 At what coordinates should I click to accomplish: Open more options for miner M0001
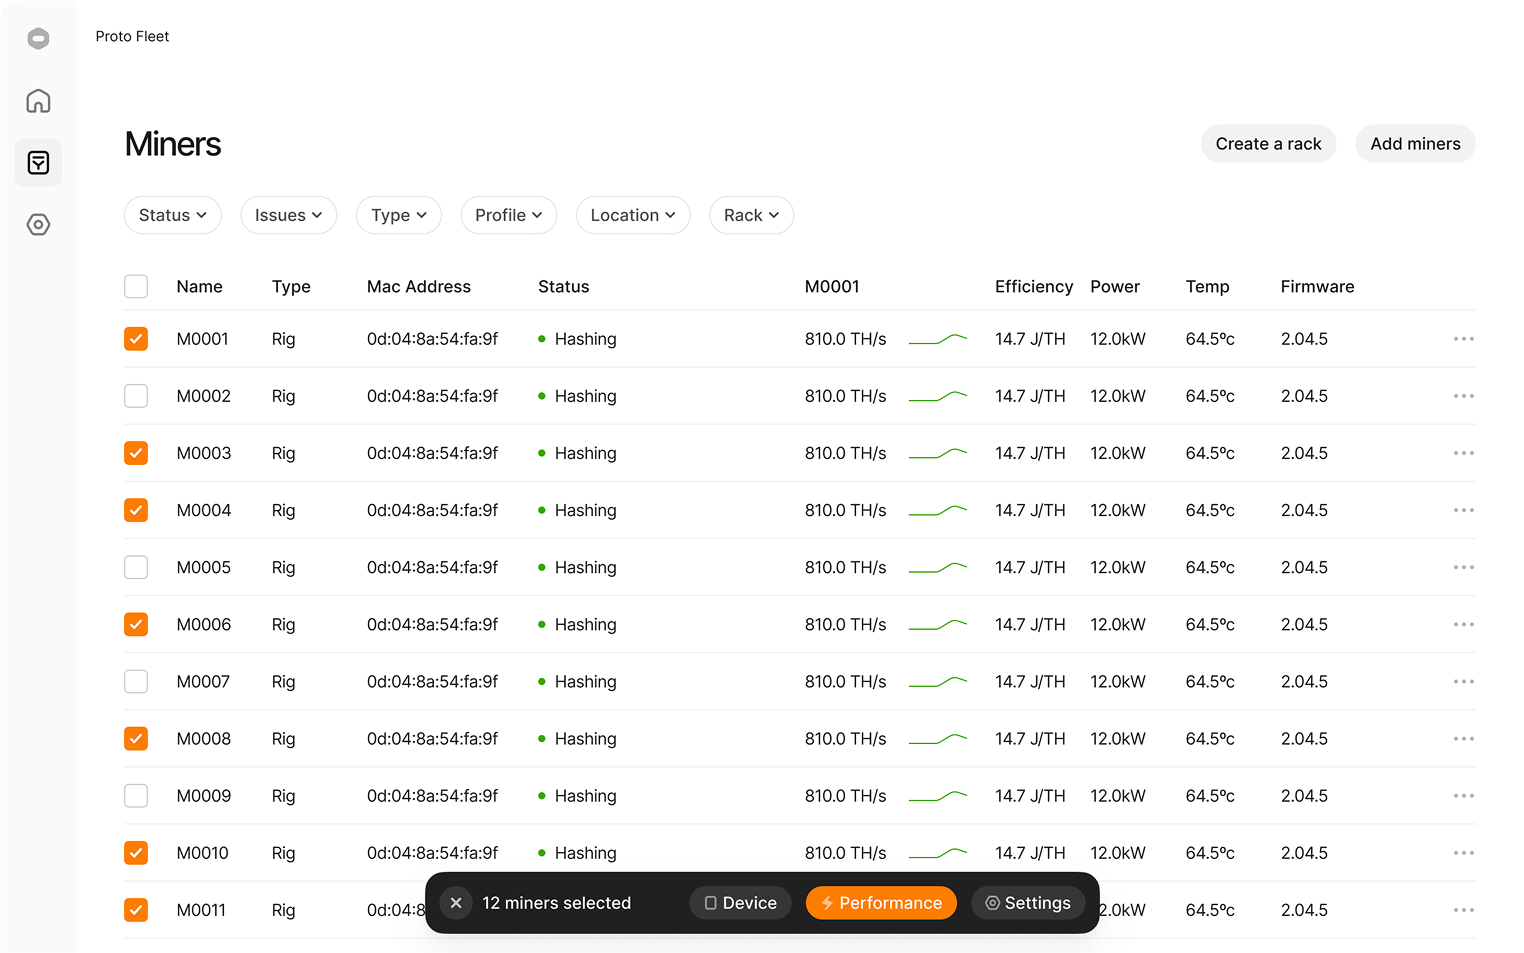1464,339
